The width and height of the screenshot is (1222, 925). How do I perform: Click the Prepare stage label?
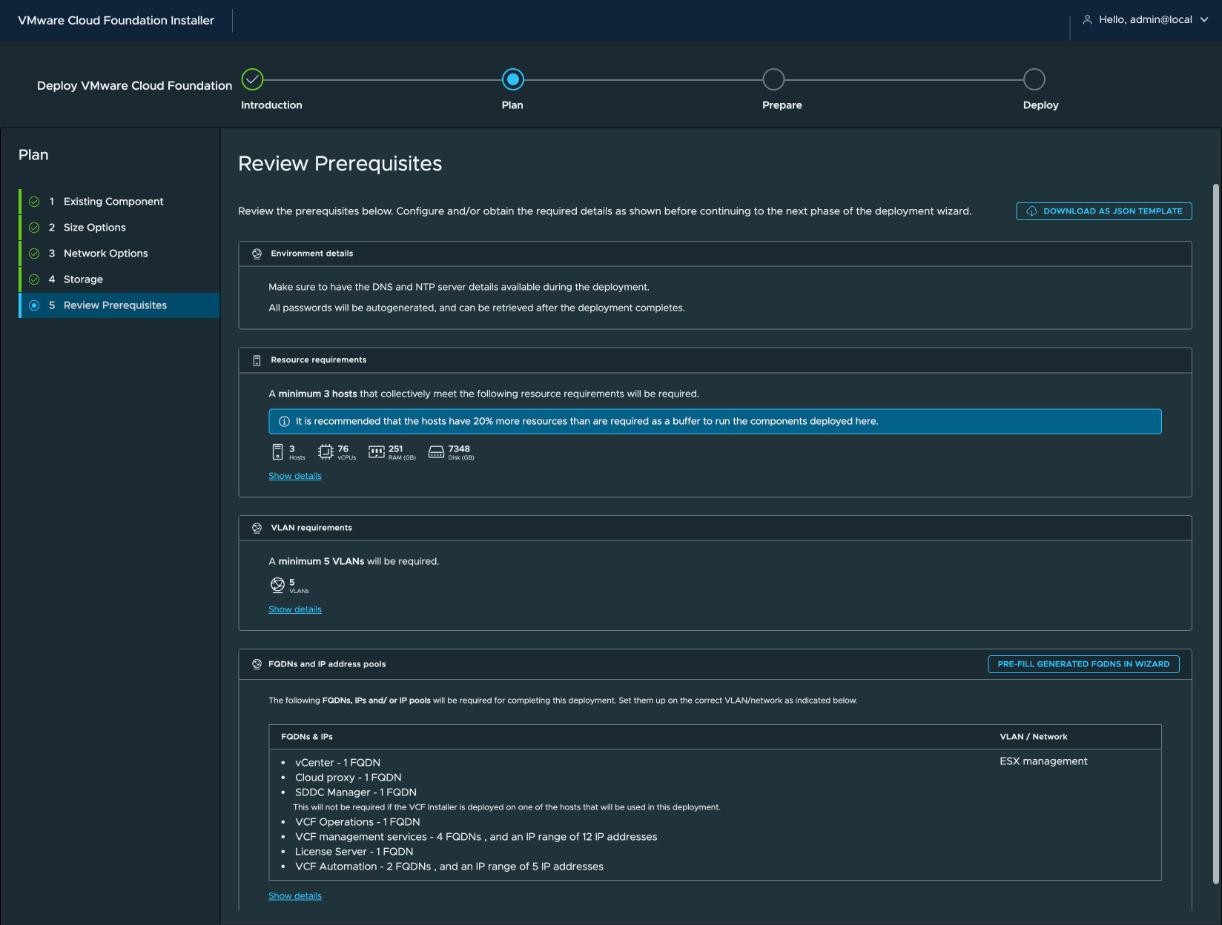click(x=782, y=105)
